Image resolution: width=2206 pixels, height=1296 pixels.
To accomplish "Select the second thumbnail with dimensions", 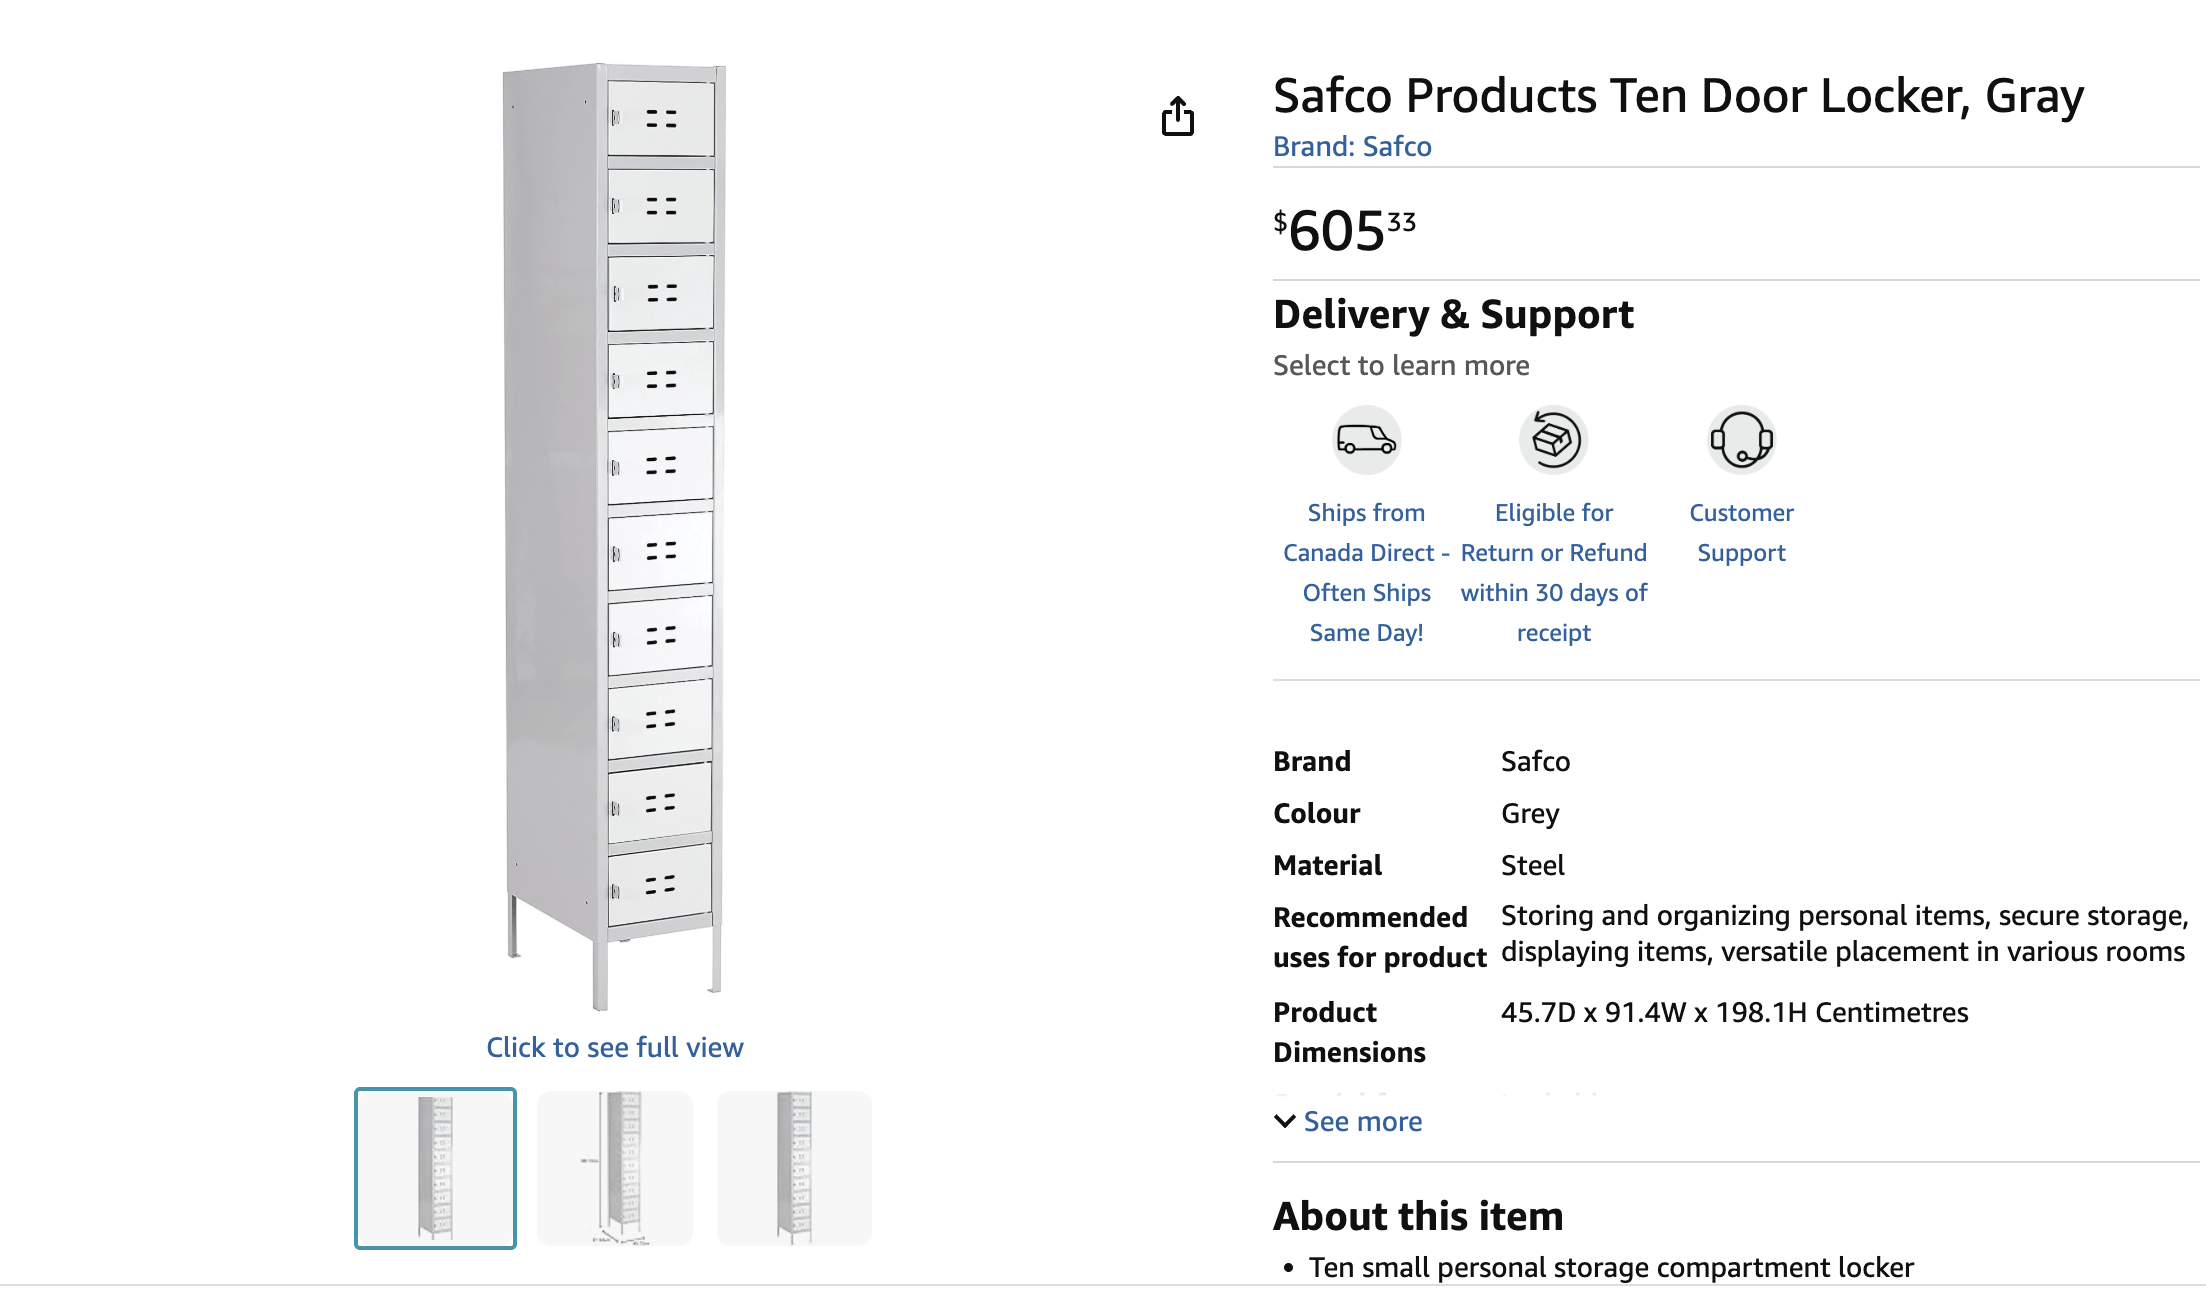I will click(615, 1168).
